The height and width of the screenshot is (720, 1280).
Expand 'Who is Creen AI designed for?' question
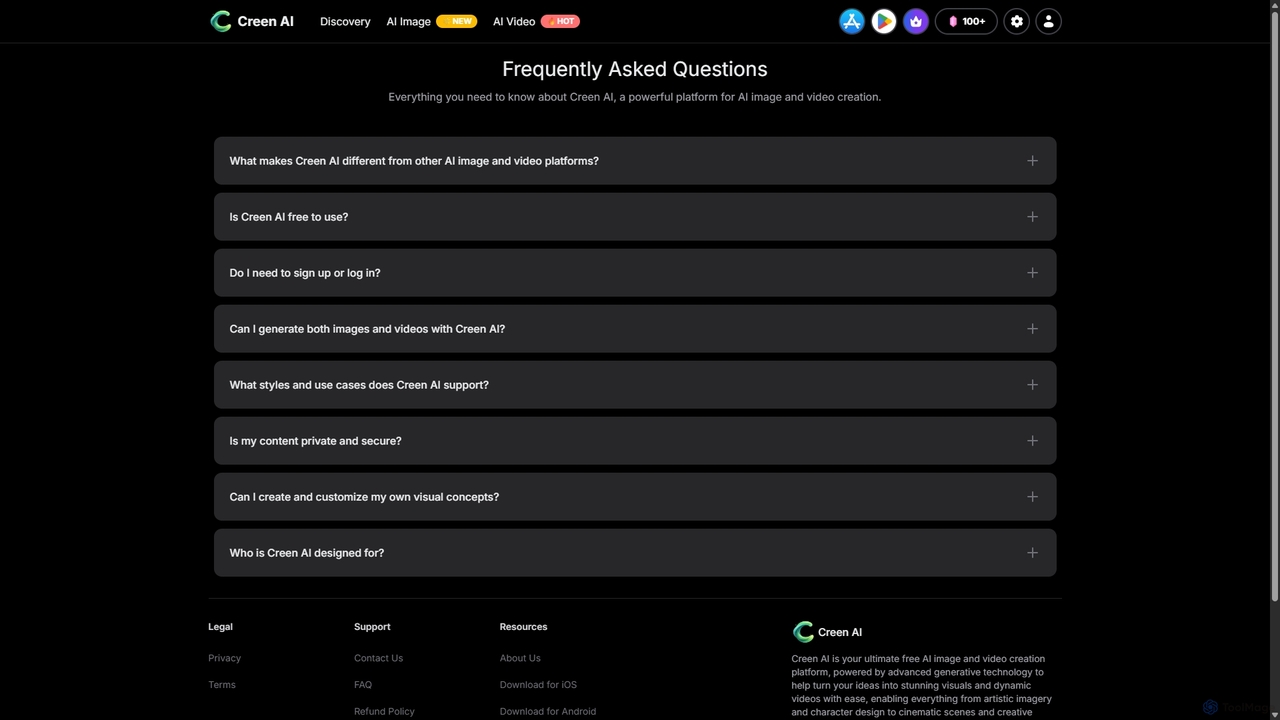click(635, 553)
